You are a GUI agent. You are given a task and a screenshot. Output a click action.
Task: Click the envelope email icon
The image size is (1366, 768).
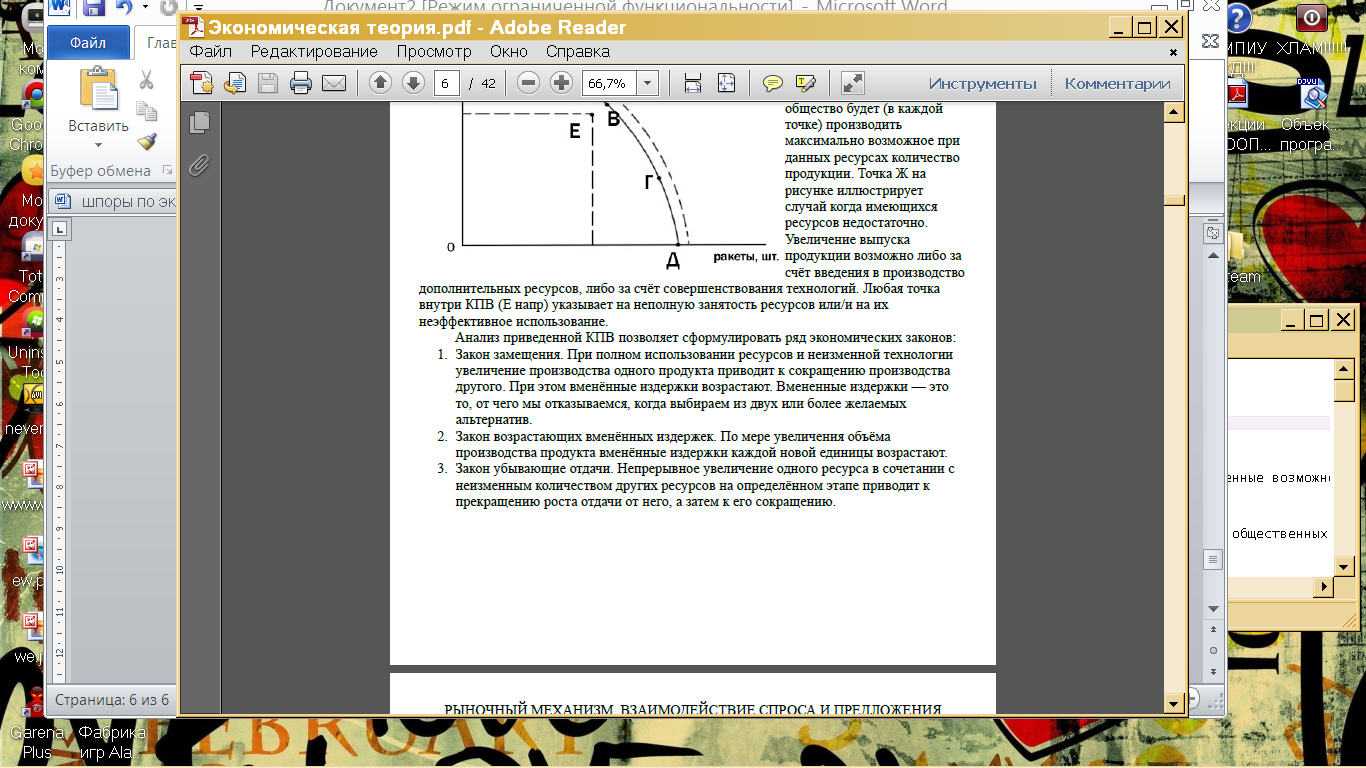333,83
